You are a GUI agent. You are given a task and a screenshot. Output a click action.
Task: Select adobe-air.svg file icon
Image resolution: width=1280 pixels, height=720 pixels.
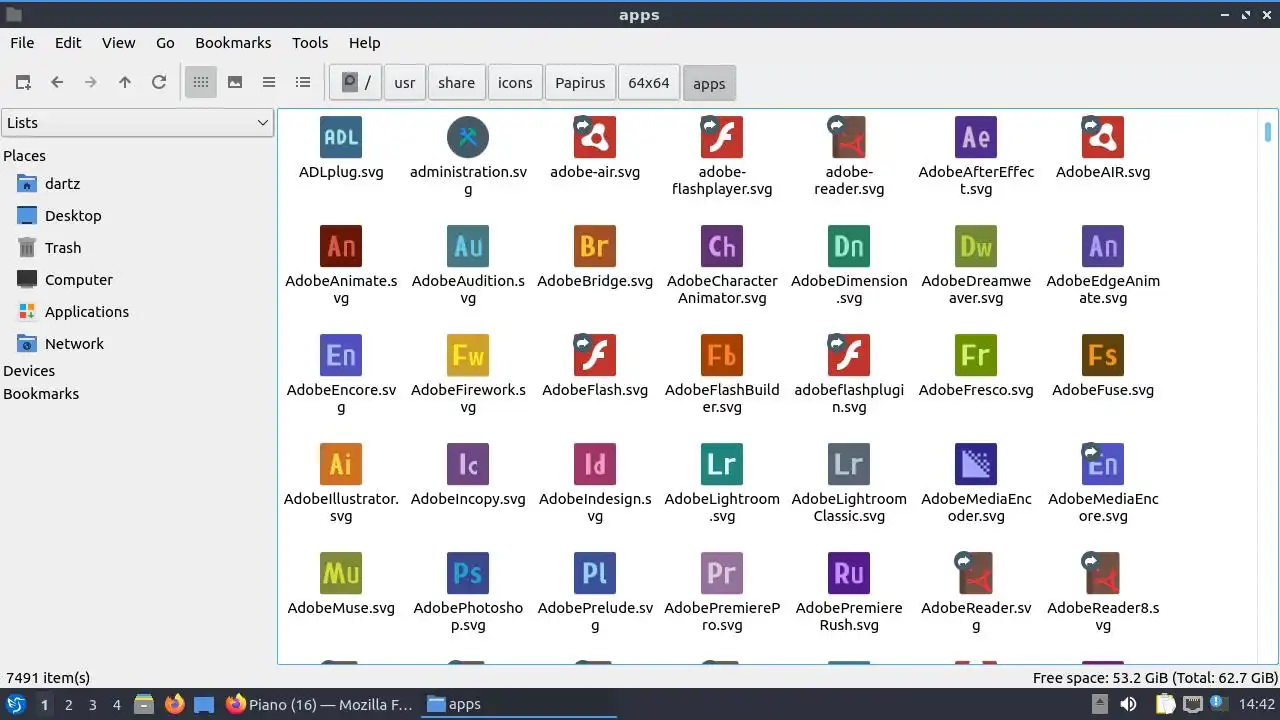tap(595, 137)
